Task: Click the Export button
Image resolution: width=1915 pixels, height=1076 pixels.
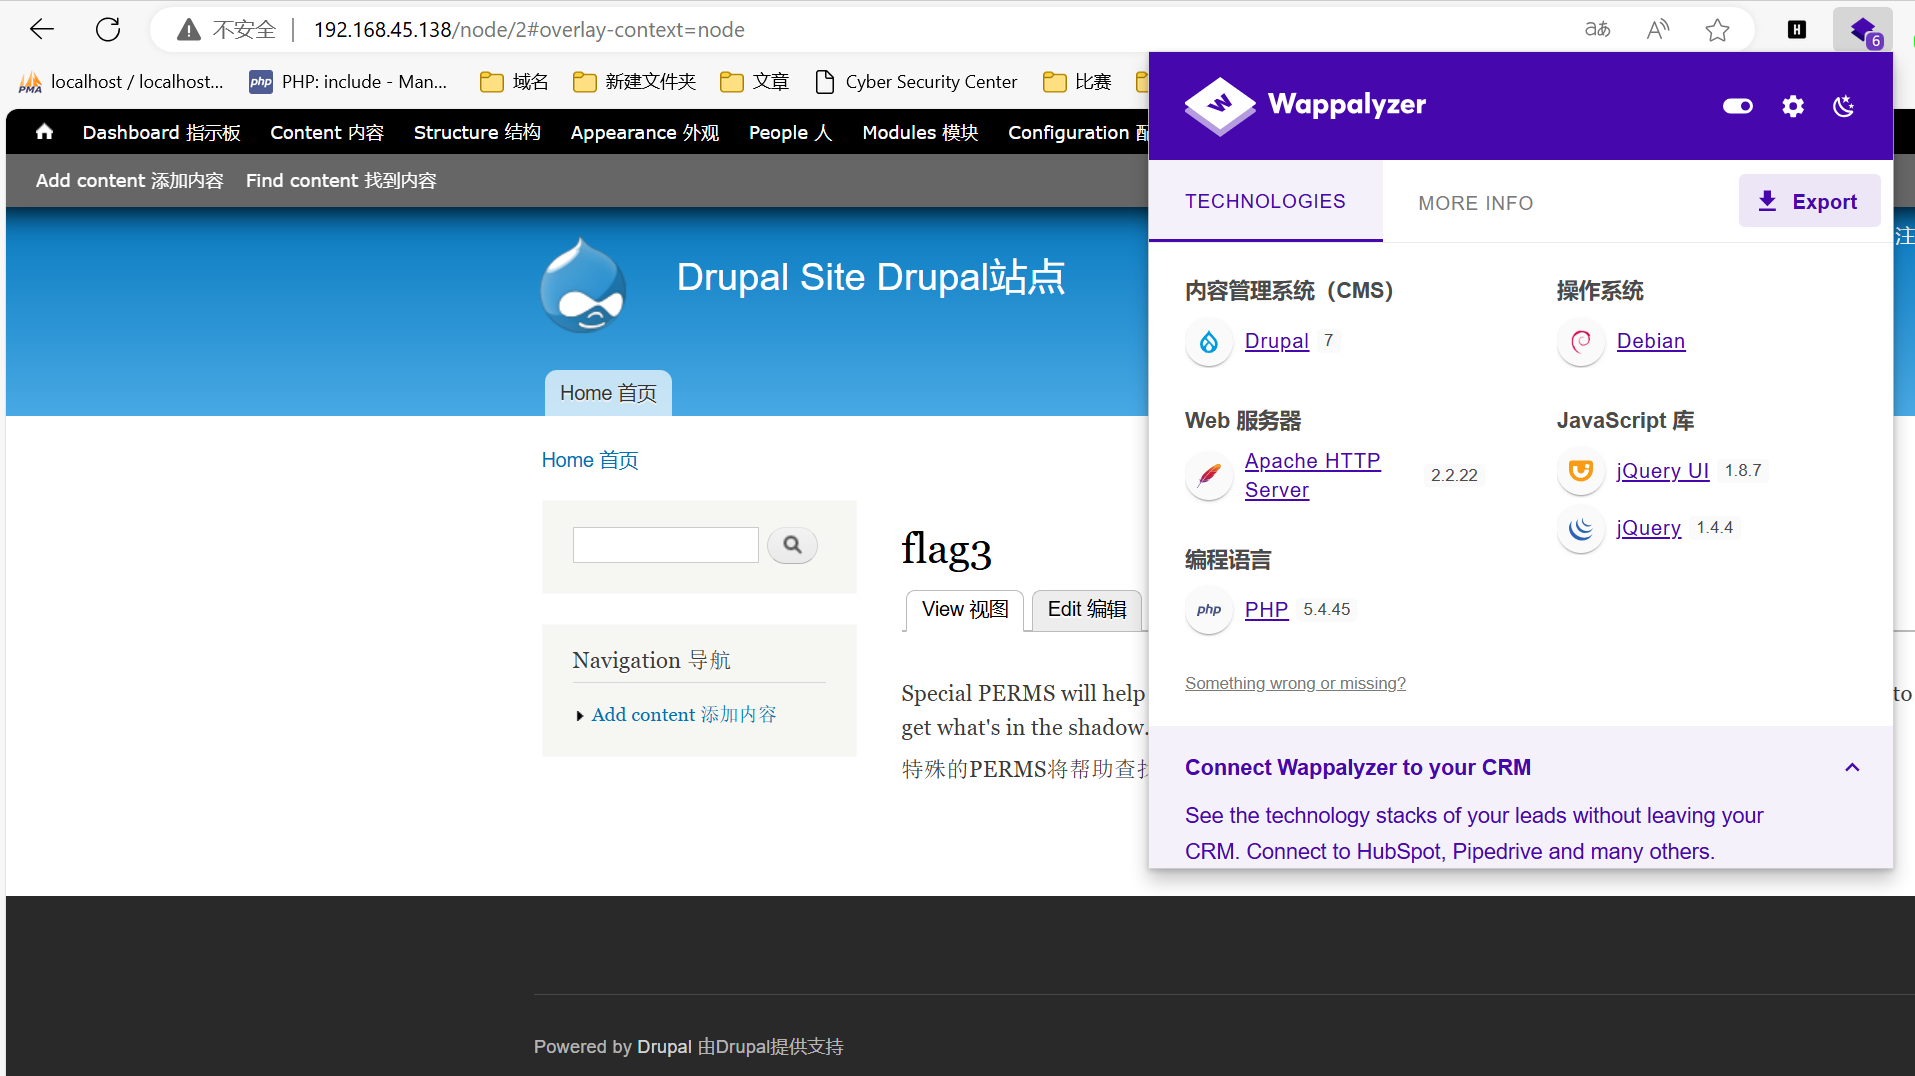Action: [1809, 201]
